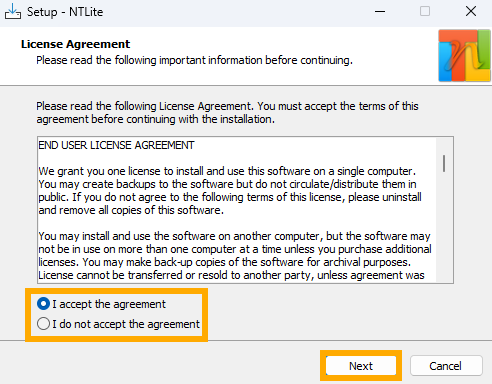Click the "You must accept the terms" instruction text
This screenshot has height=384, width=492.
coord(338,106)
